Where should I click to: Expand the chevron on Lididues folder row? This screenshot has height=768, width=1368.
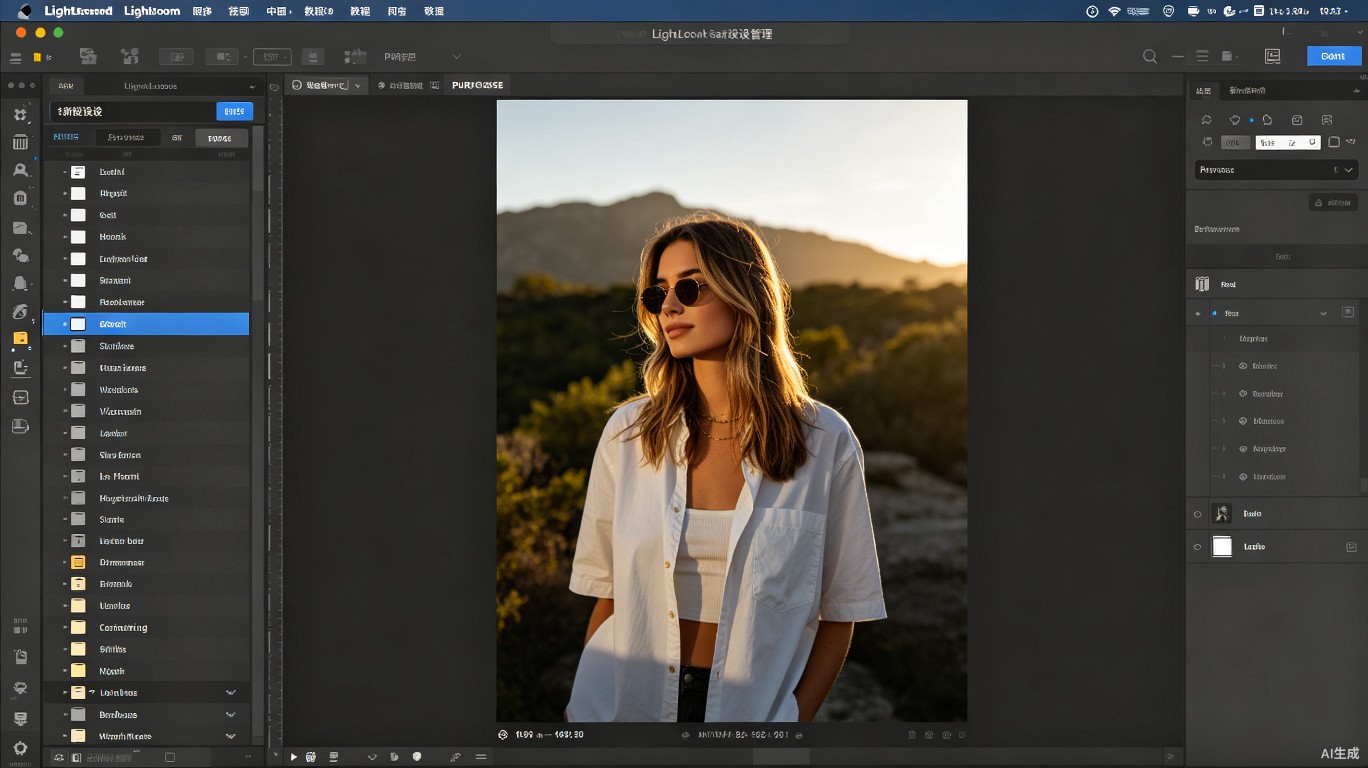231,693
